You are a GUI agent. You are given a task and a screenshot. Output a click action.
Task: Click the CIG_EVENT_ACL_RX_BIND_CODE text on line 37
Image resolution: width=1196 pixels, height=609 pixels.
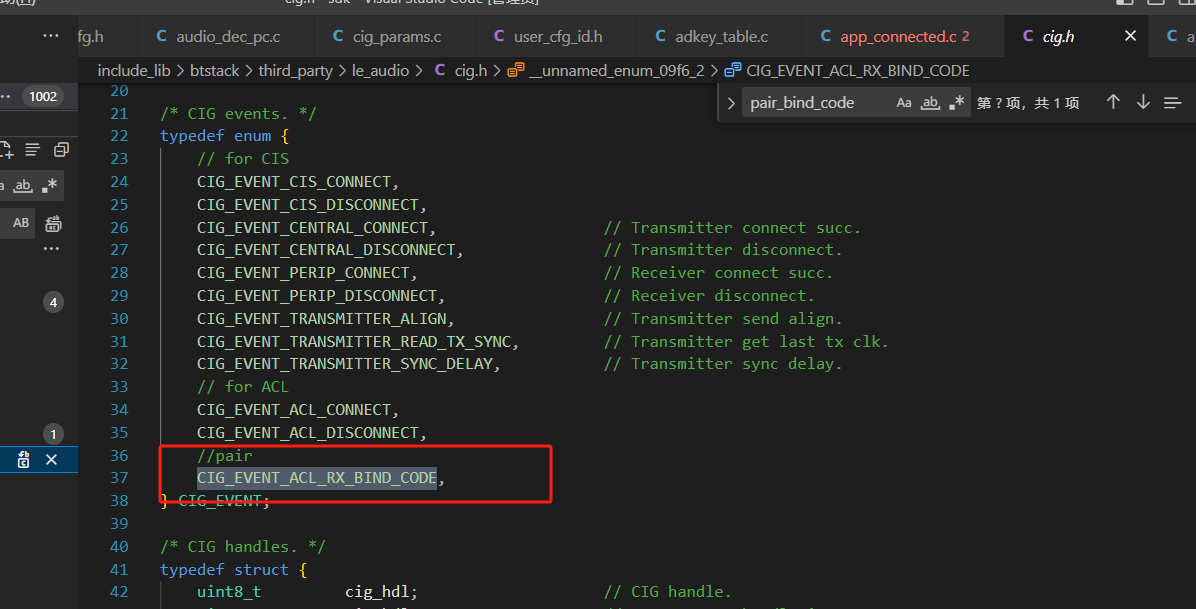pos(317,478)
